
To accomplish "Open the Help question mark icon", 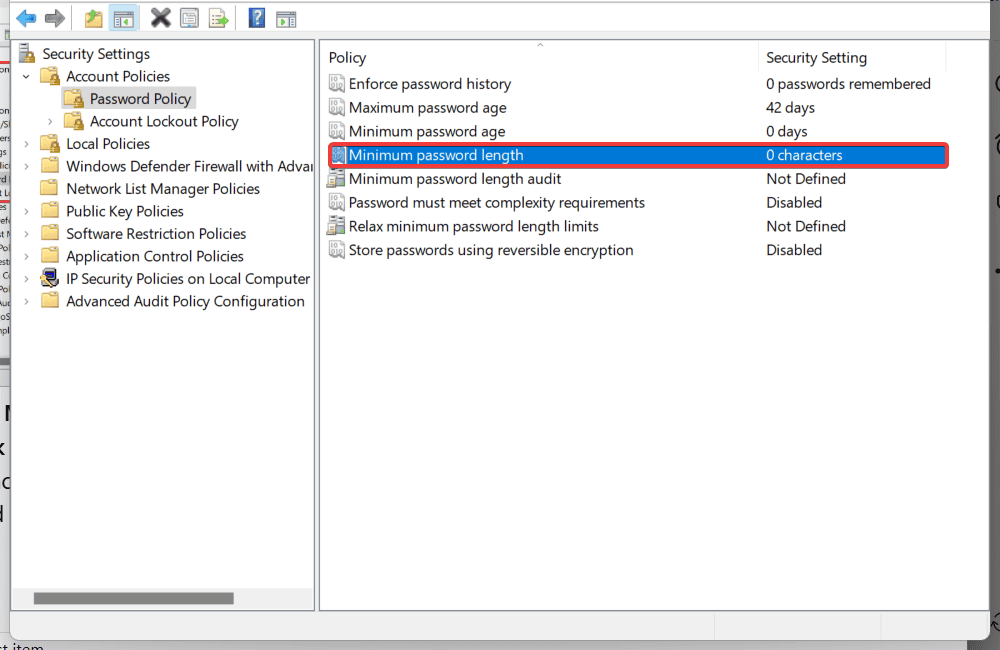I will click(257, 18).
